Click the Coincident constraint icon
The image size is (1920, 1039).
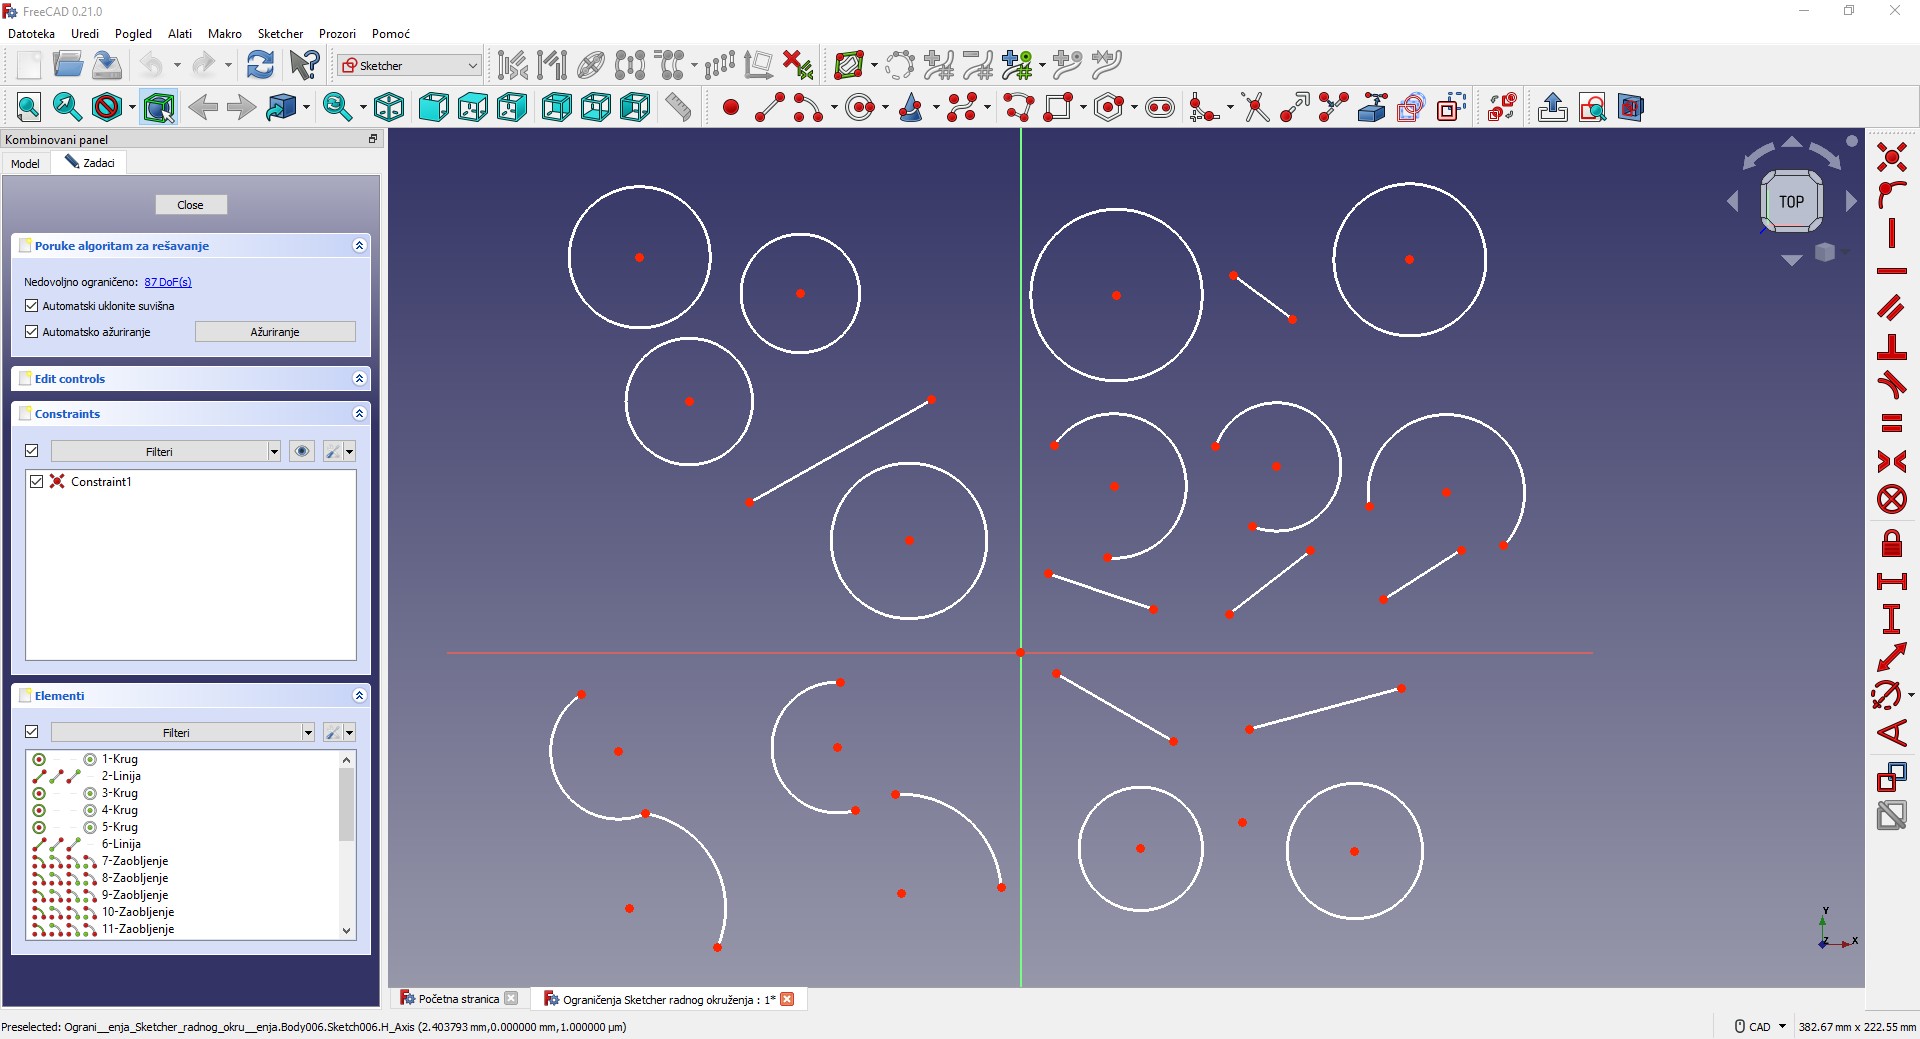click(1891, 157)
